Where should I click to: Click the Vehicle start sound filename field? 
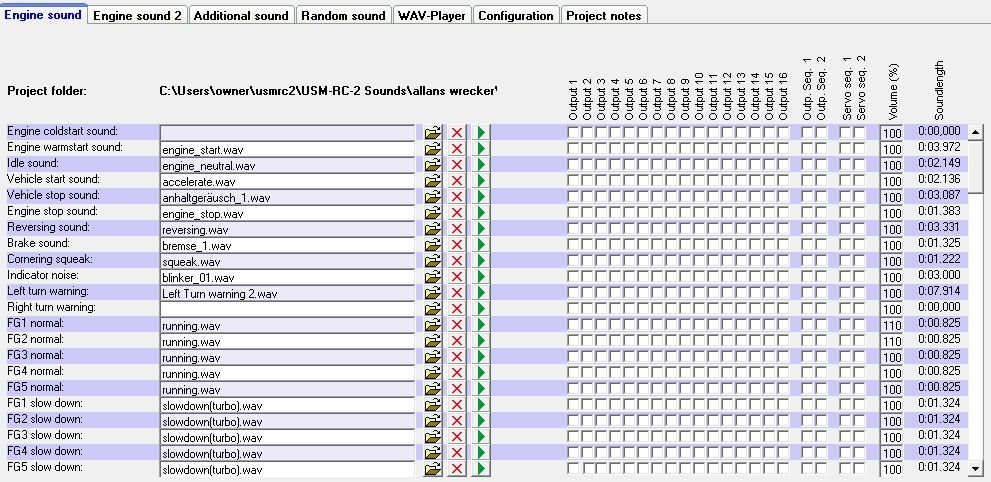(287, 181)
